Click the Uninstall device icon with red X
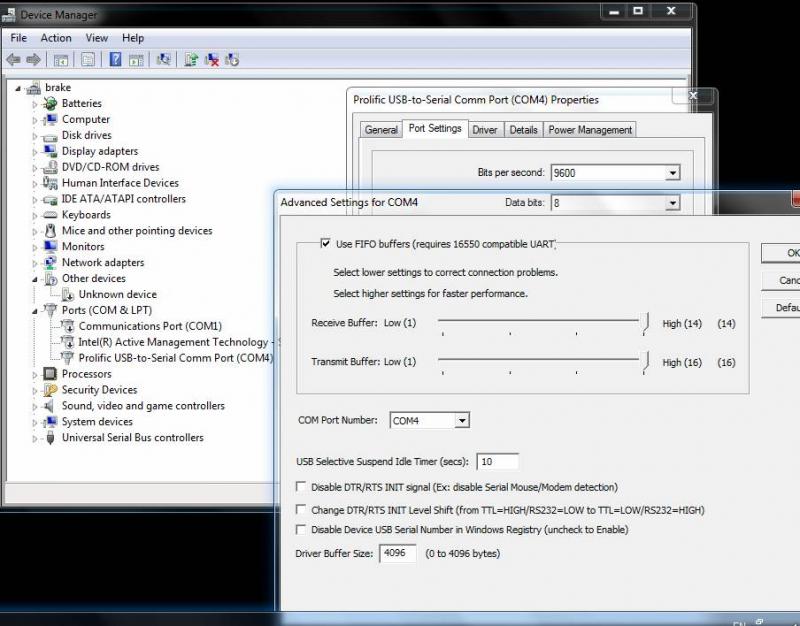Screen dimensions: 800x626 tap(212, 60)
